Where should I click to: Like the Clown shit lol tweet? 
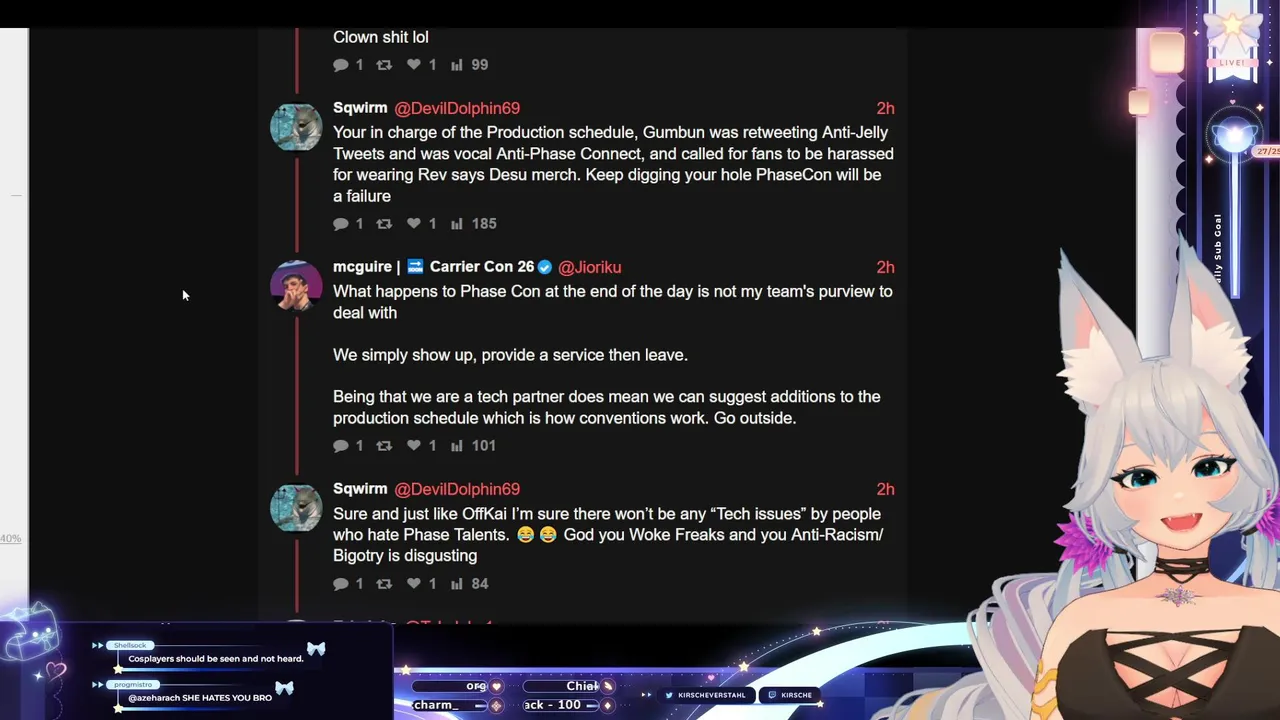(x=414, y=65)
